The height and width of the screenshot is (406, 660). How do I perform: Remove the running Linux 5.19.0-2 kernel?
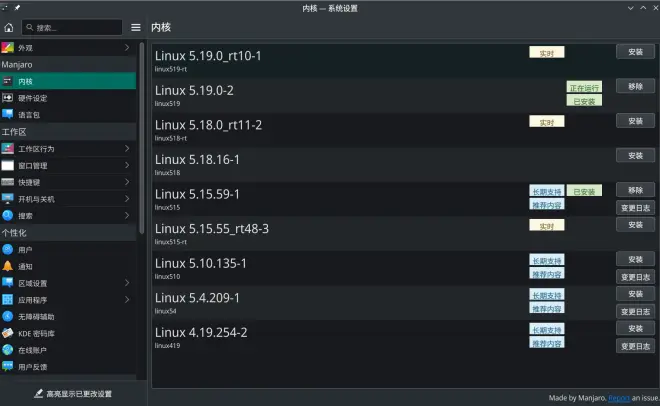coord(635,86)
